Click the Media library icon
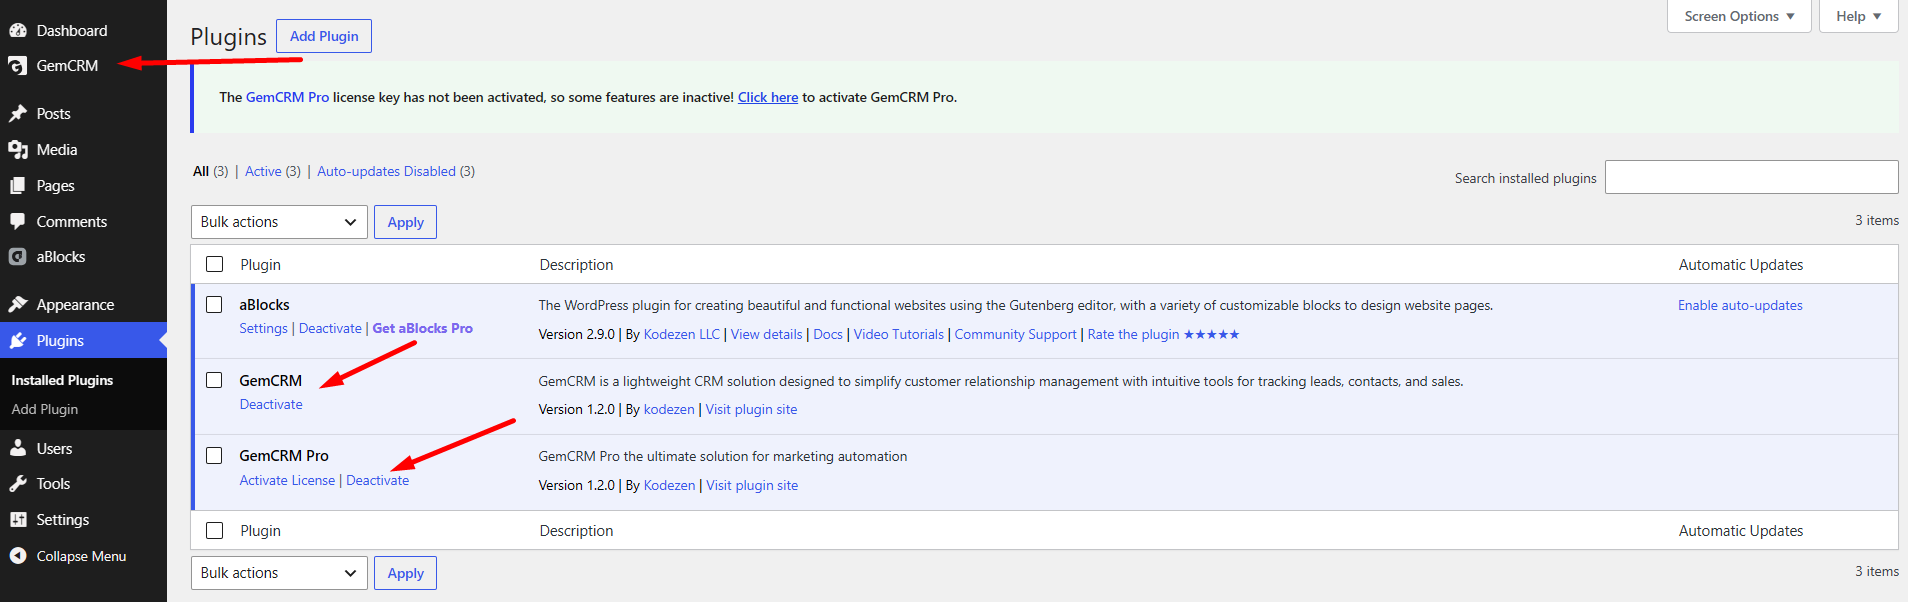The height and width of the screenshot is (602, 1908). click(18, 150)
